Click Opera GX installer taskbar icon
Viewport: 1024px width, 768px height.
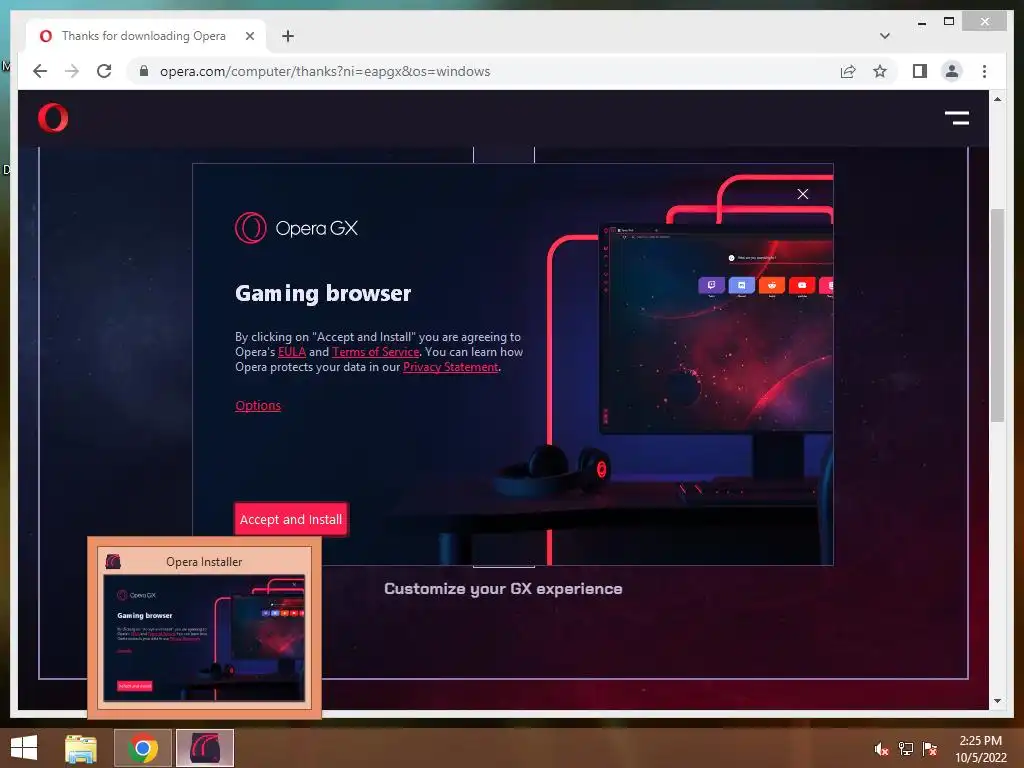tap(204, 748)
